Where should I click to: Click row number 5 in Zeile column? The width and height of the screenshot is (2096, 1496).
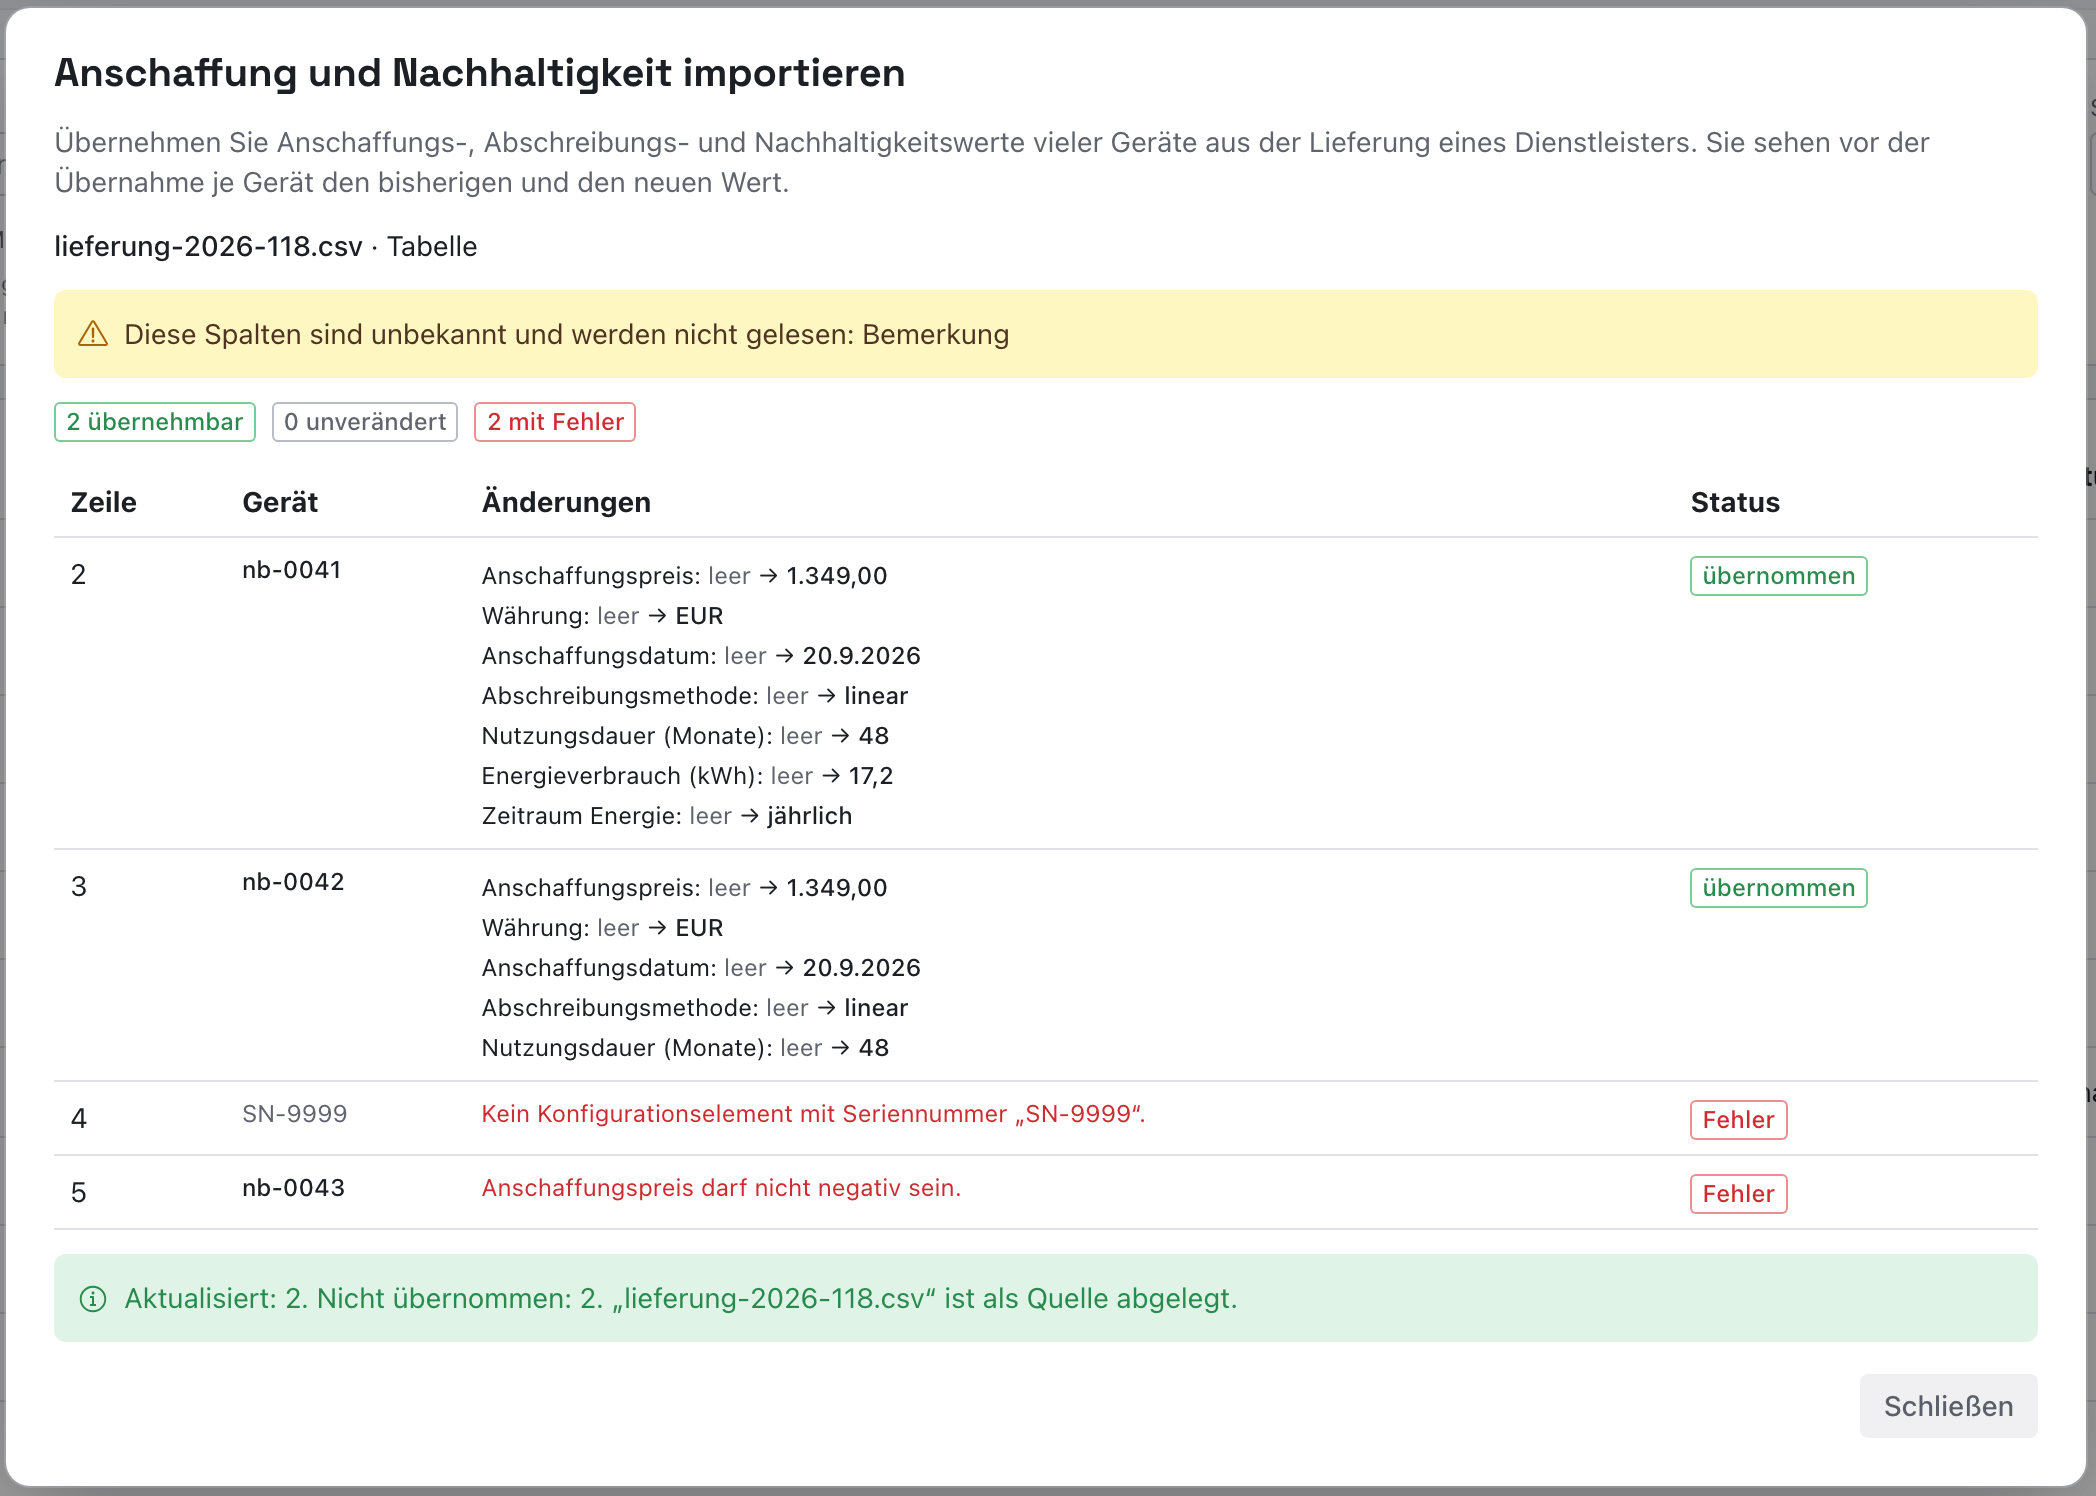click(x=79, y=1192)
